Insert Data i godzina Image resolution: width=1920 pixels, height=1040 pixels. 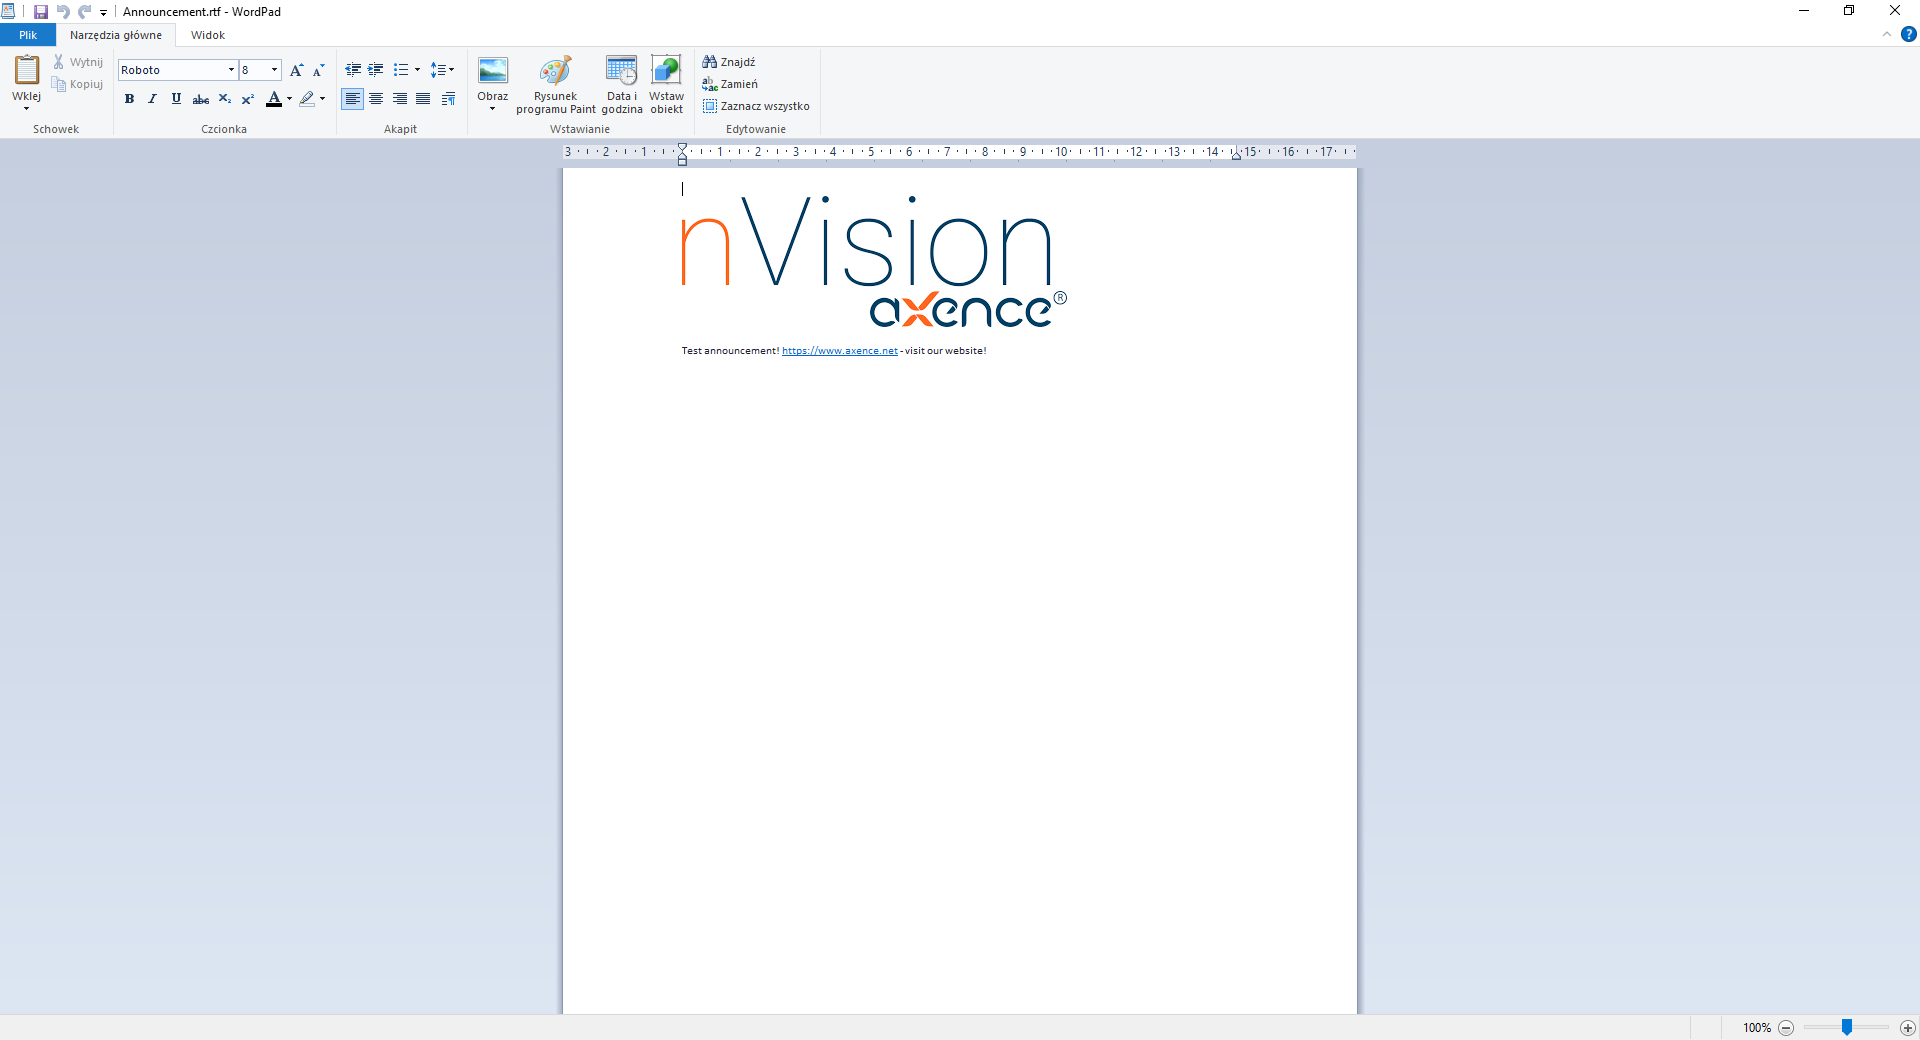click(621, 71)
